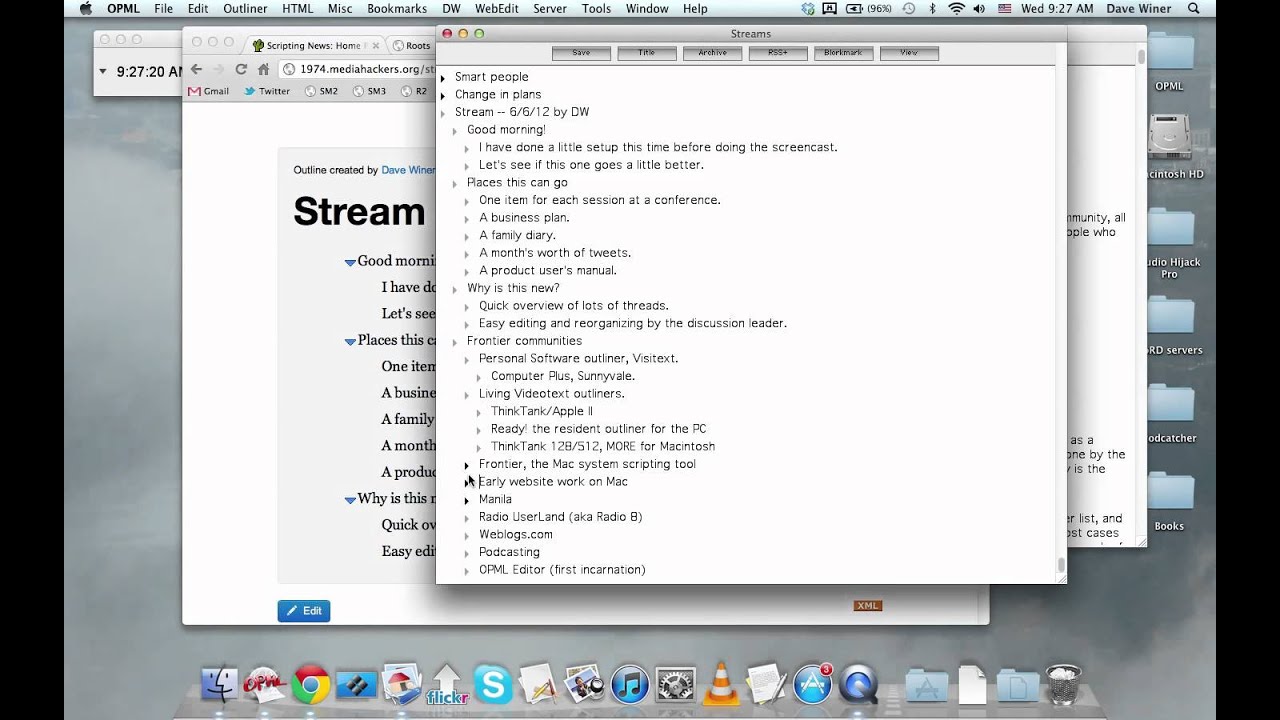
Task: Click Chrome's reload page icon
Action: (x=241, y=69)
